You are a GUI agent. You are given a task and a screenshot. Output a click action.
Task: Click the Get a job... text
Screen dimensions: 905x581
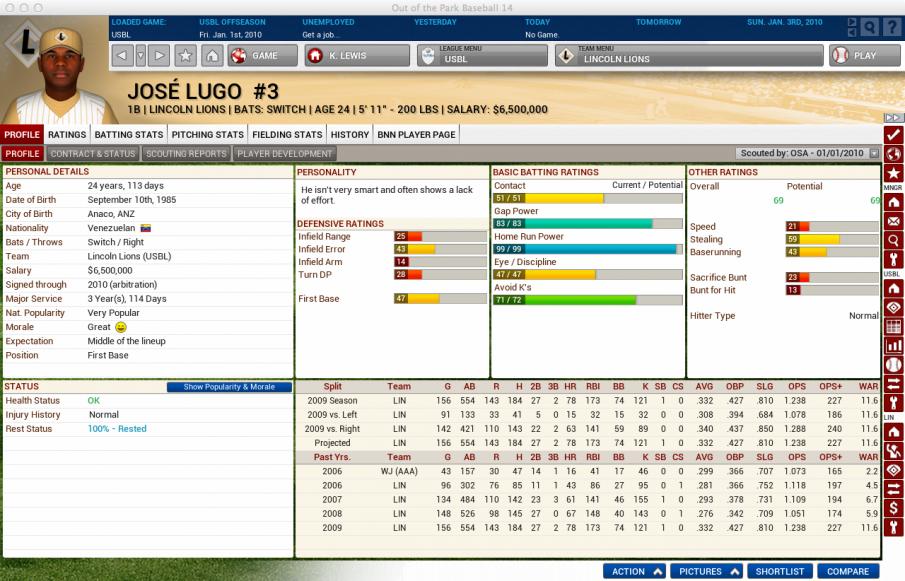(319, 35)
